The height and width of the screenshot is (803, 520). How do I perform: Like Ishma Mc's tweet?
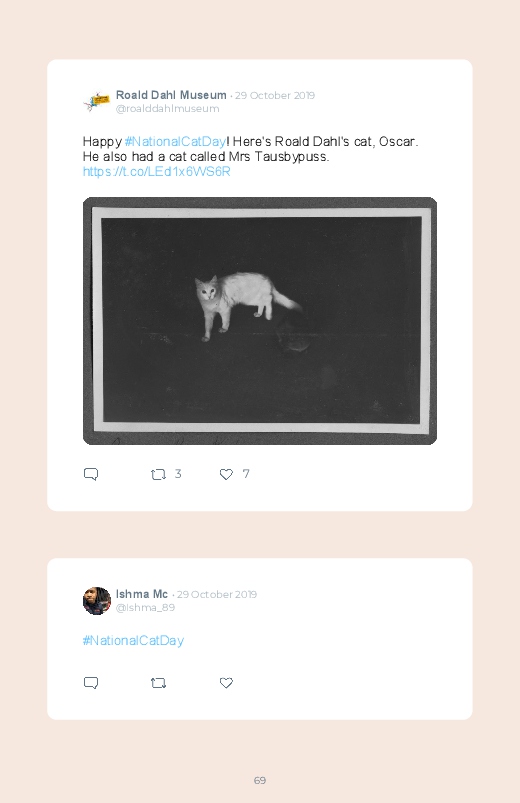point(226,683)
